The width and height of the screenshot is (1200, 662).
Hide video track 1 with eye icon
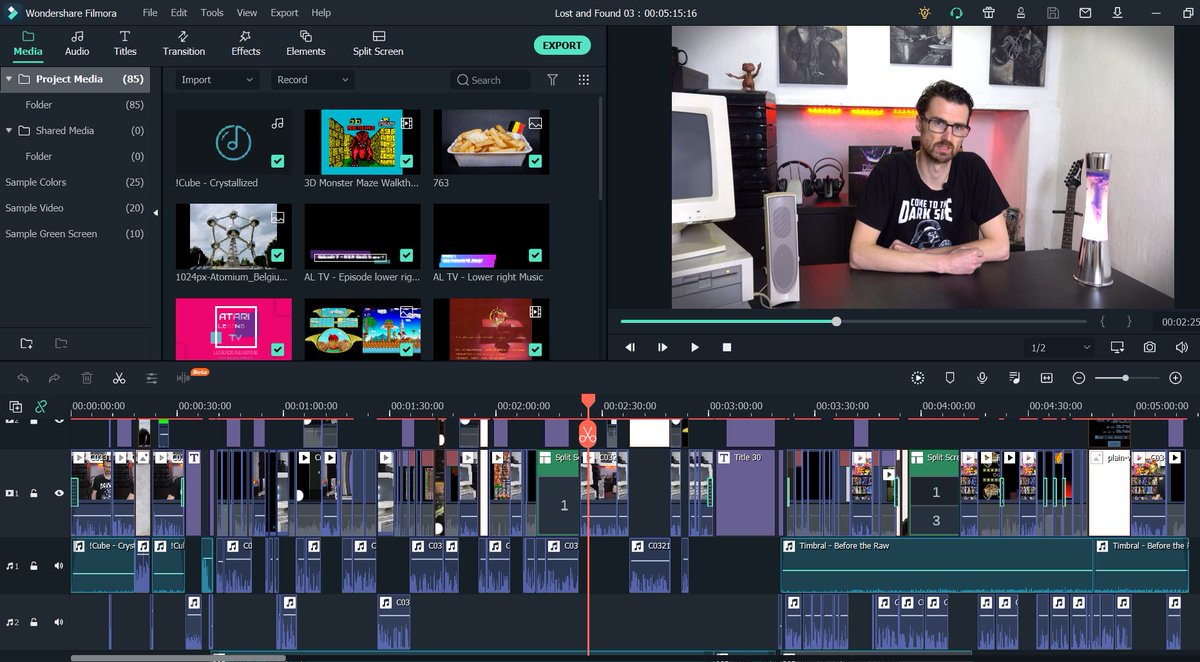pyautogui.click(x=59, y=493)
